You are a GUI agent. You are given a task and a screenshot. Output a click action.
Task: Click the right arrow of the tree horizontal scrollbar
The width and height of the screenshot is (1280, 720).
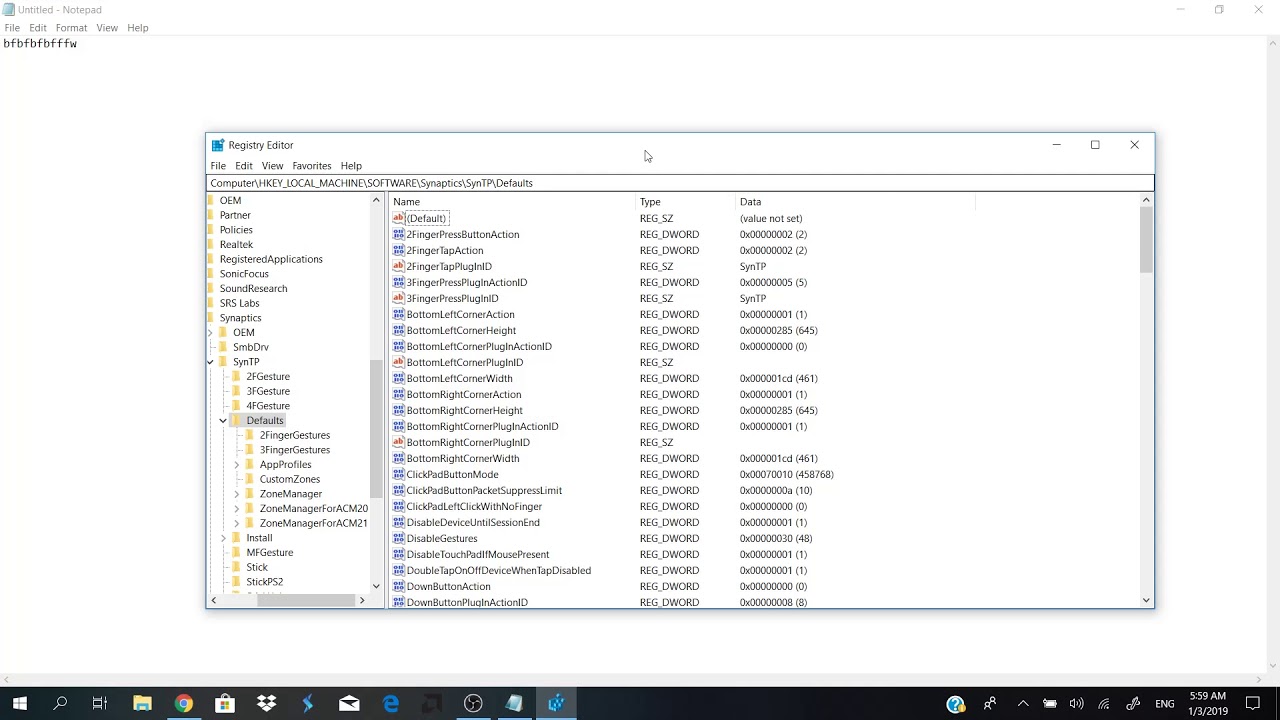coord(362,600)
